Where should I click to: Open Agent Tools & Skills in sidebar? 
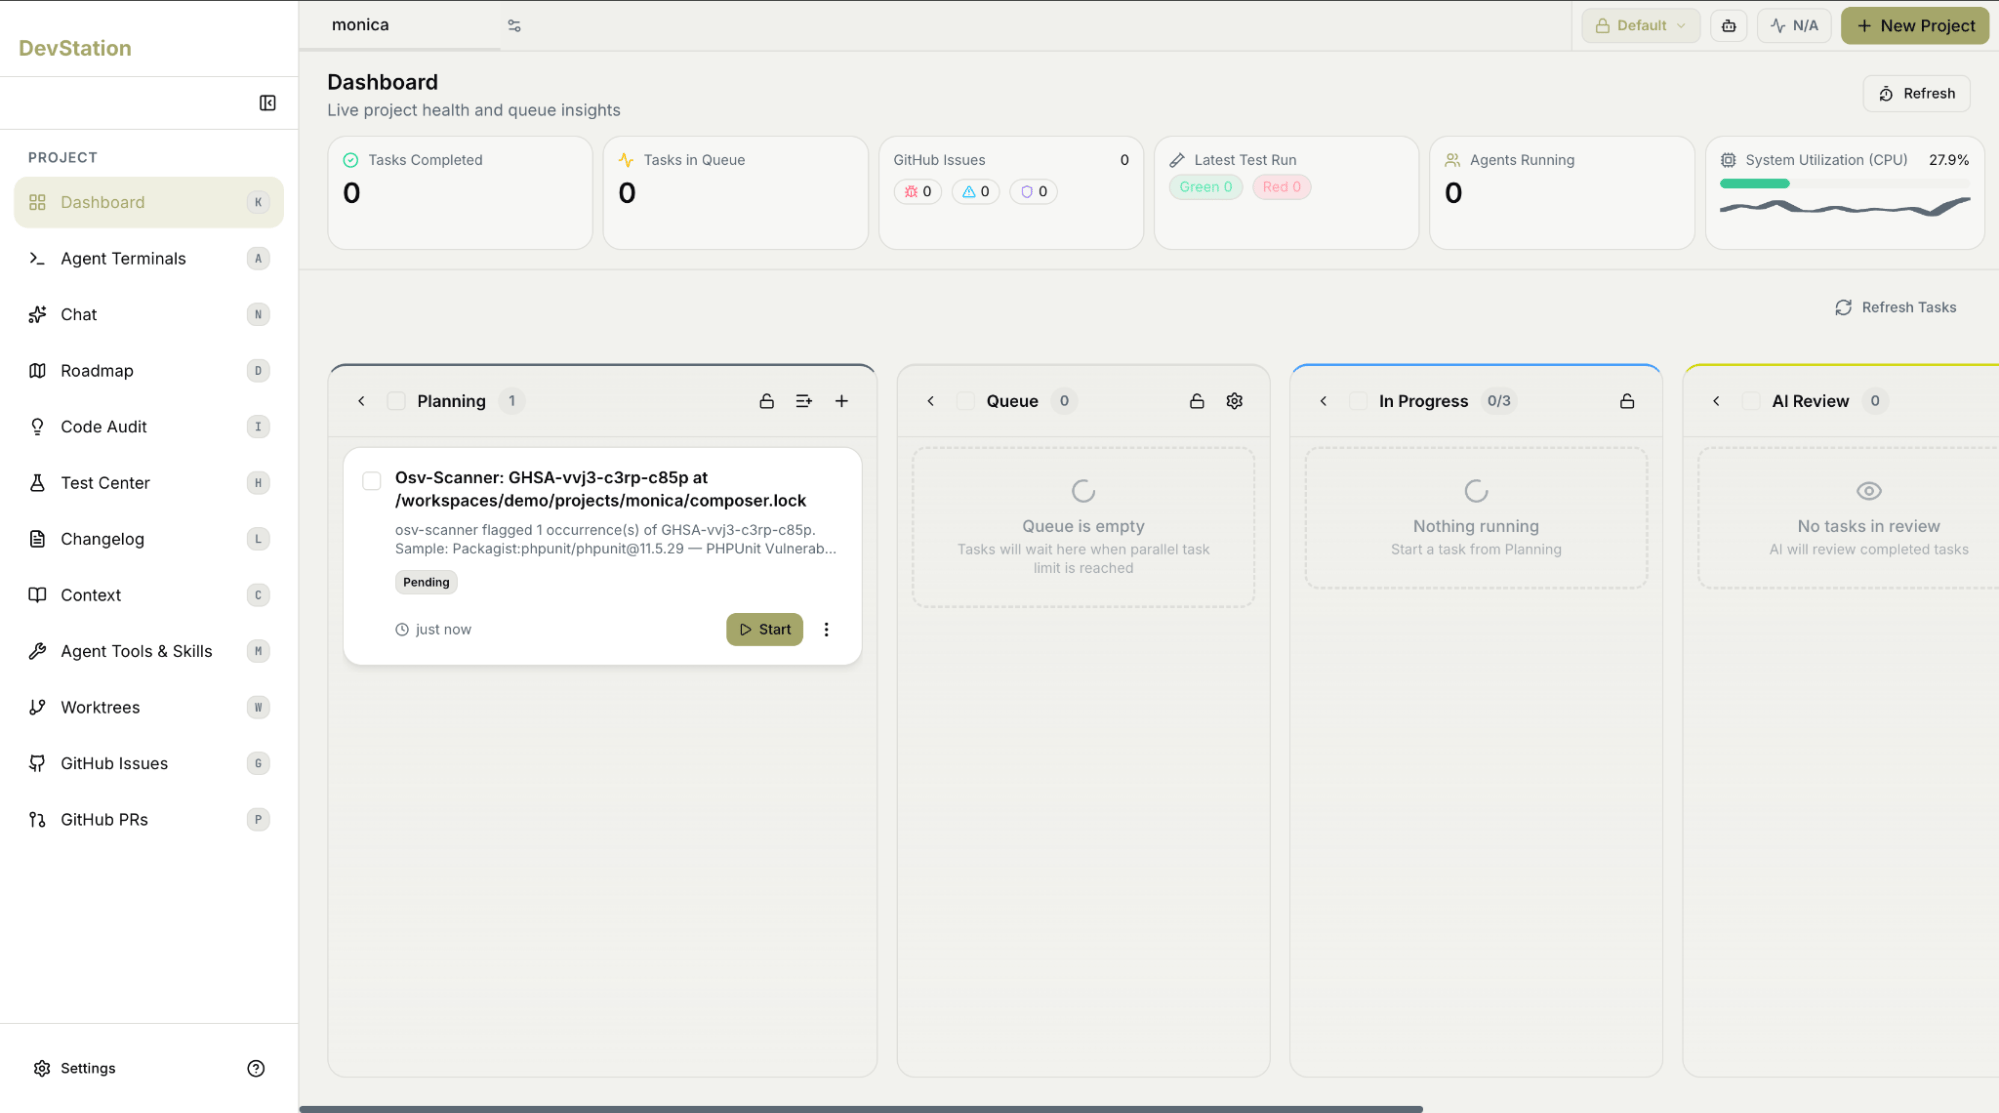point(149,651)
